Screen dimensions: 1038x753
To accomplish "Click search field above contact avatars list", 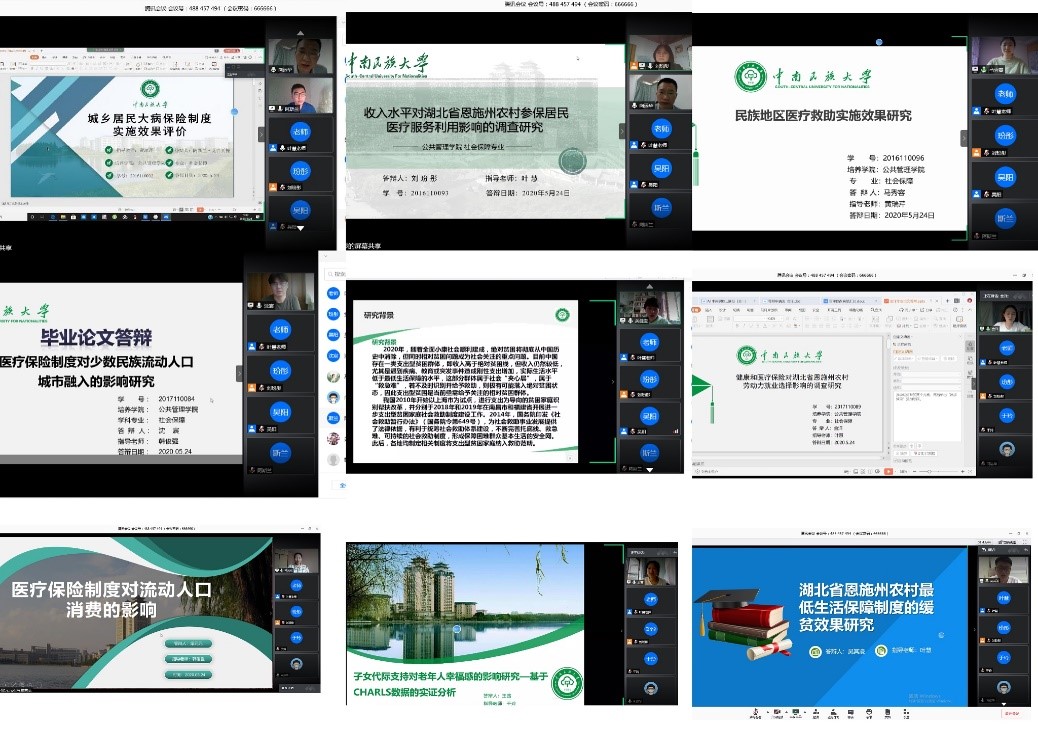I will (x=336, y=274).
